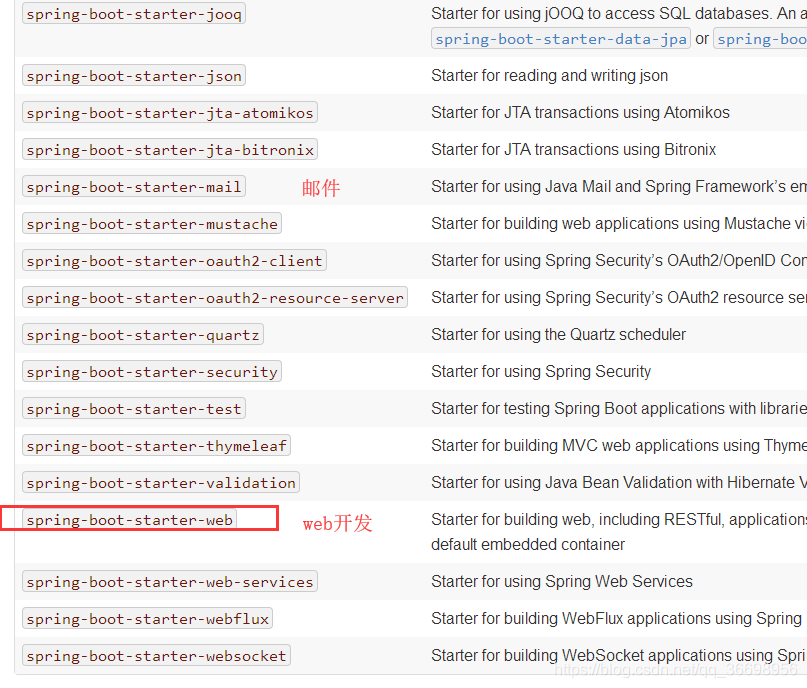807x688 pixels.
Task: Click 'Starter for using Spring Web Services' text
Action: click(x=562, y=582)
